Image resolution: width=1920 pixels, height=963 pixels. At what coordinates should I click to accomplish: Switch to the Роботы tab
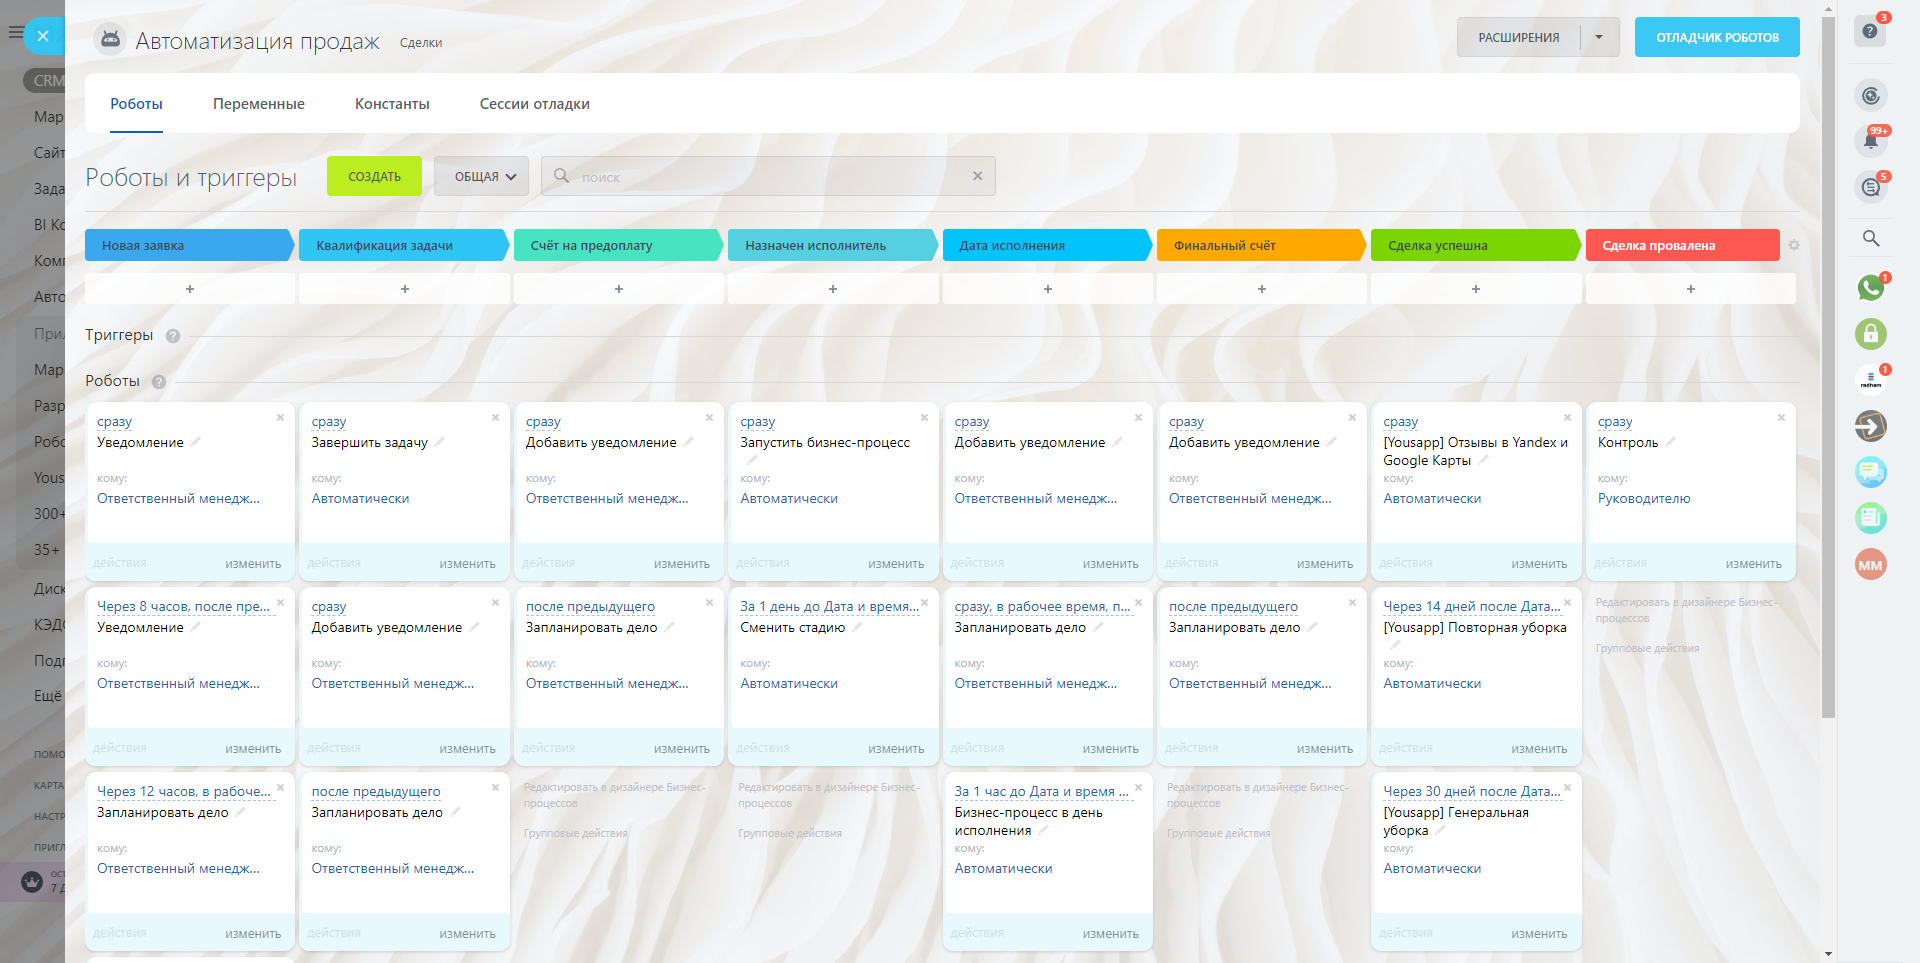[x=136, y=104]
